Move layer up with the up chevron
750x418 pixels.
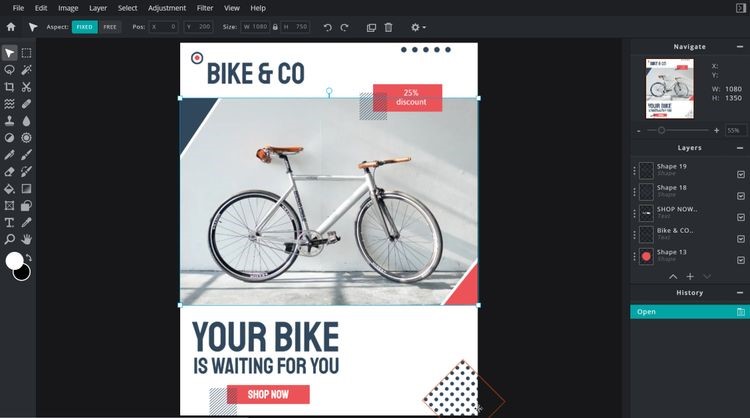pos(673,276)
